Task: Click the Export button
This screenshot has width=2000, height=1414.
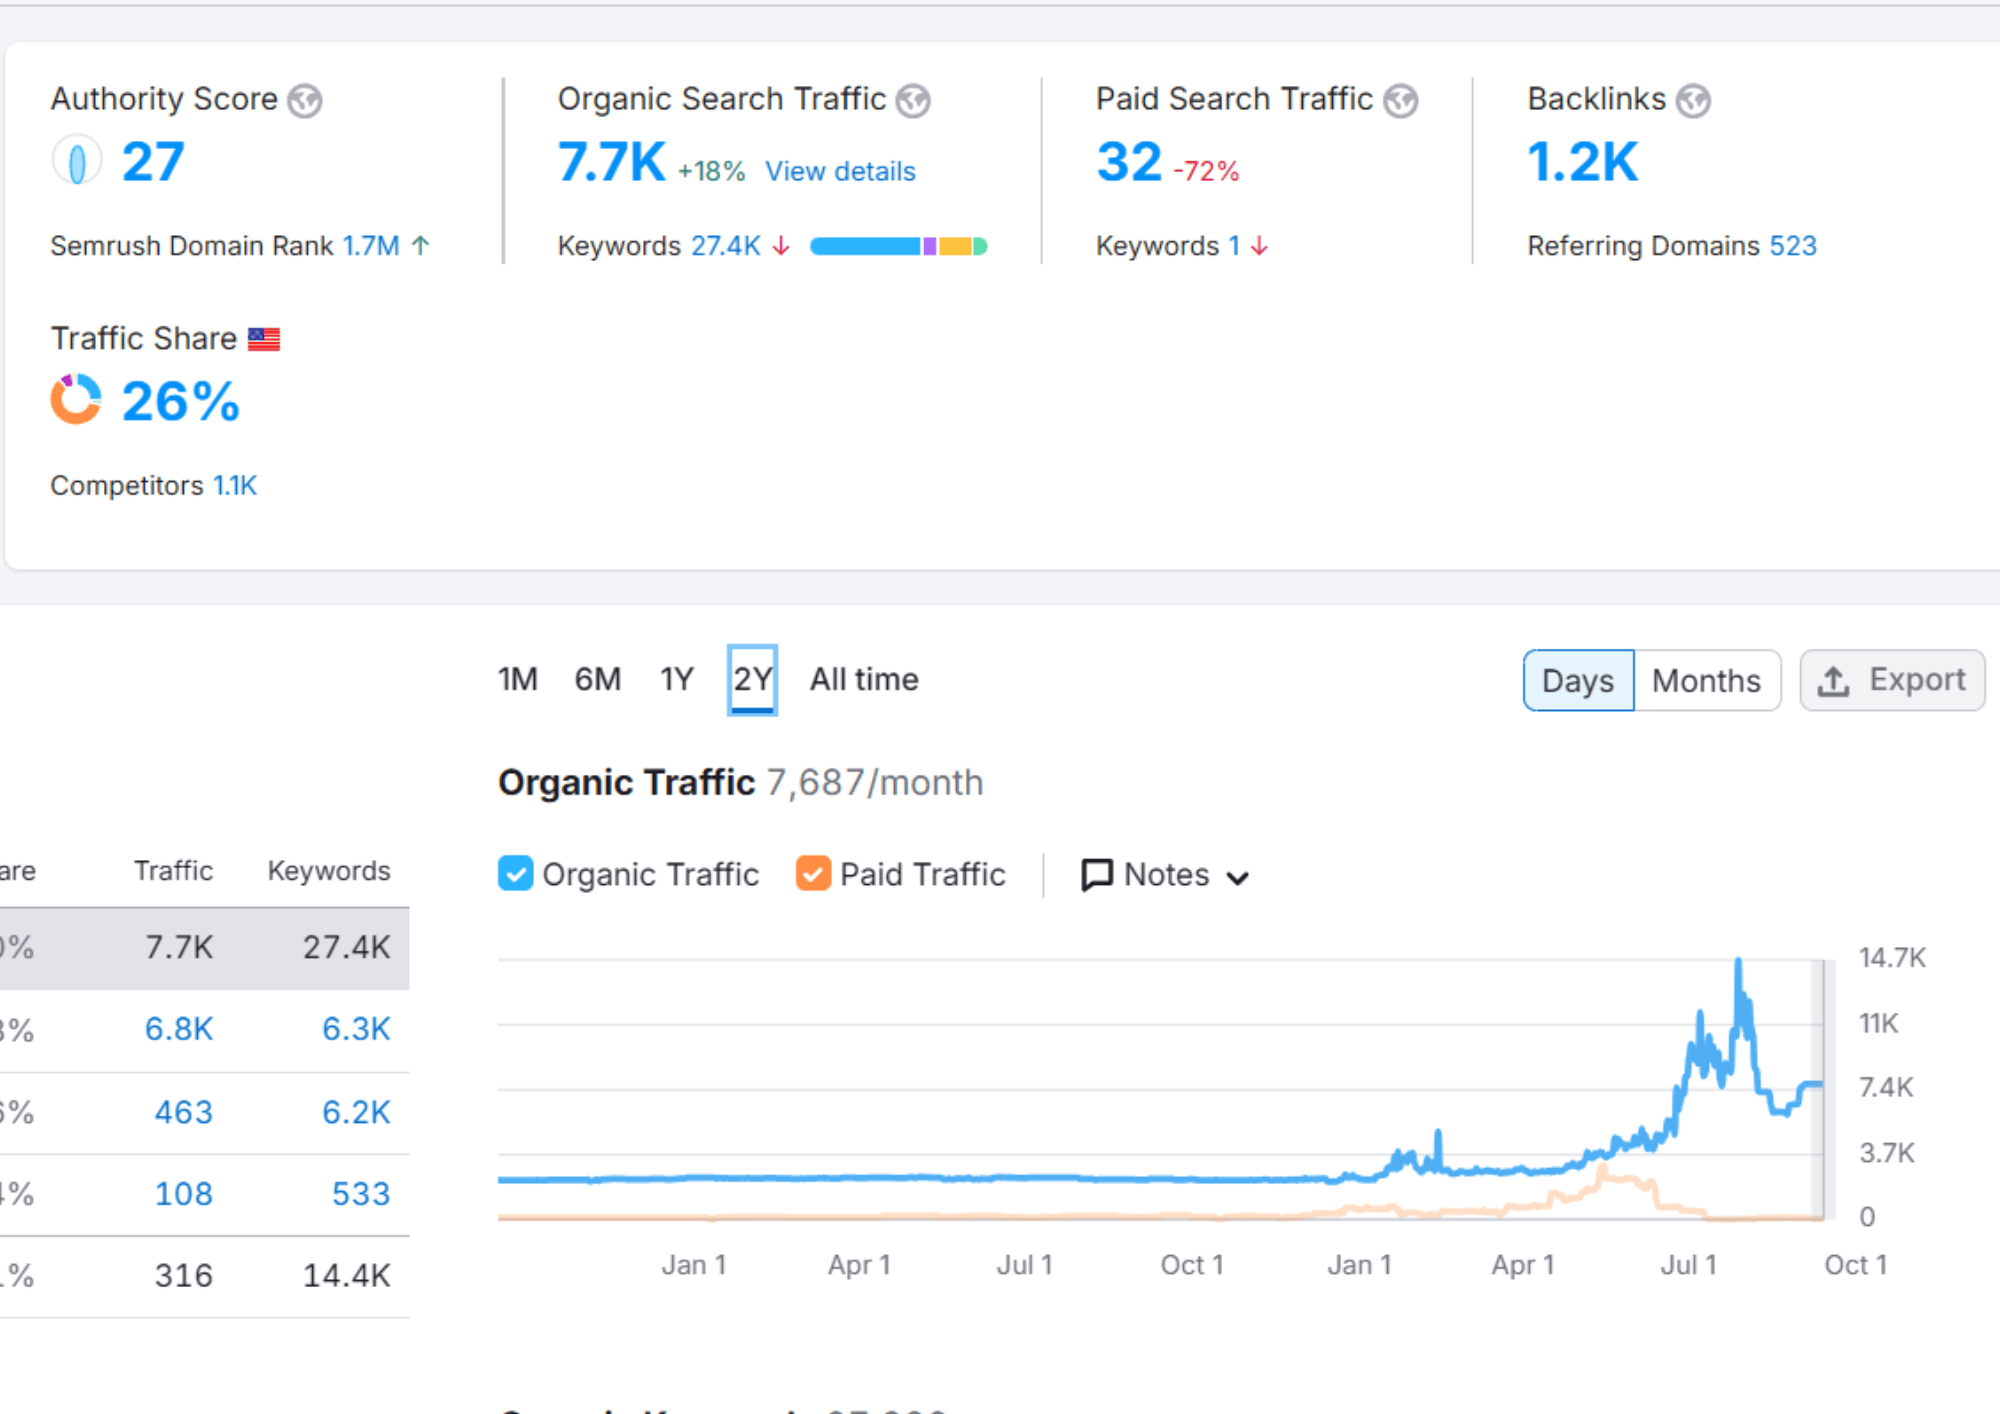Action: pyautogui.click(x=1892, y=681)
